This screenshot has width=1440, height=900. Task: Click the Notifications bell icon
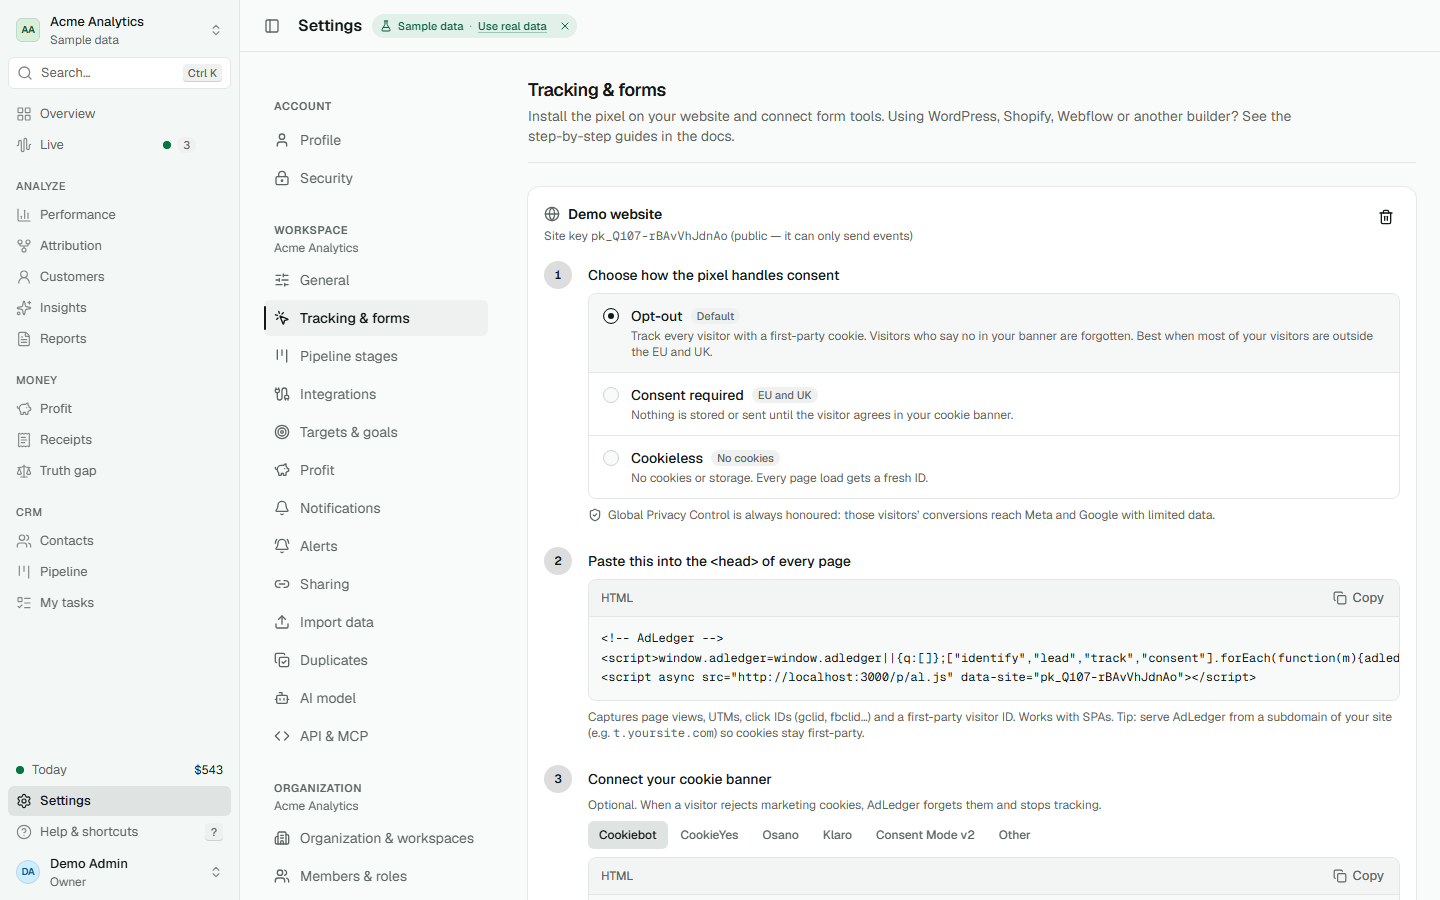coord(282,508)
